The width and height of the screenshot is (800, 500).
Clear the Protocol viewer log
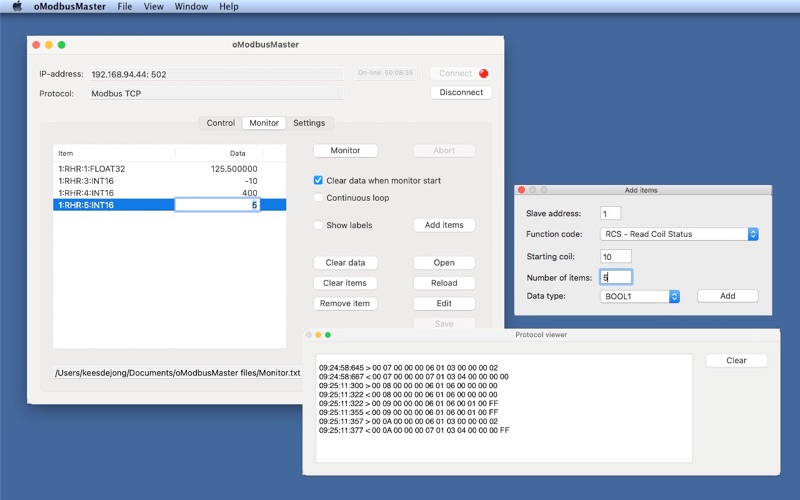coord(736,360)
